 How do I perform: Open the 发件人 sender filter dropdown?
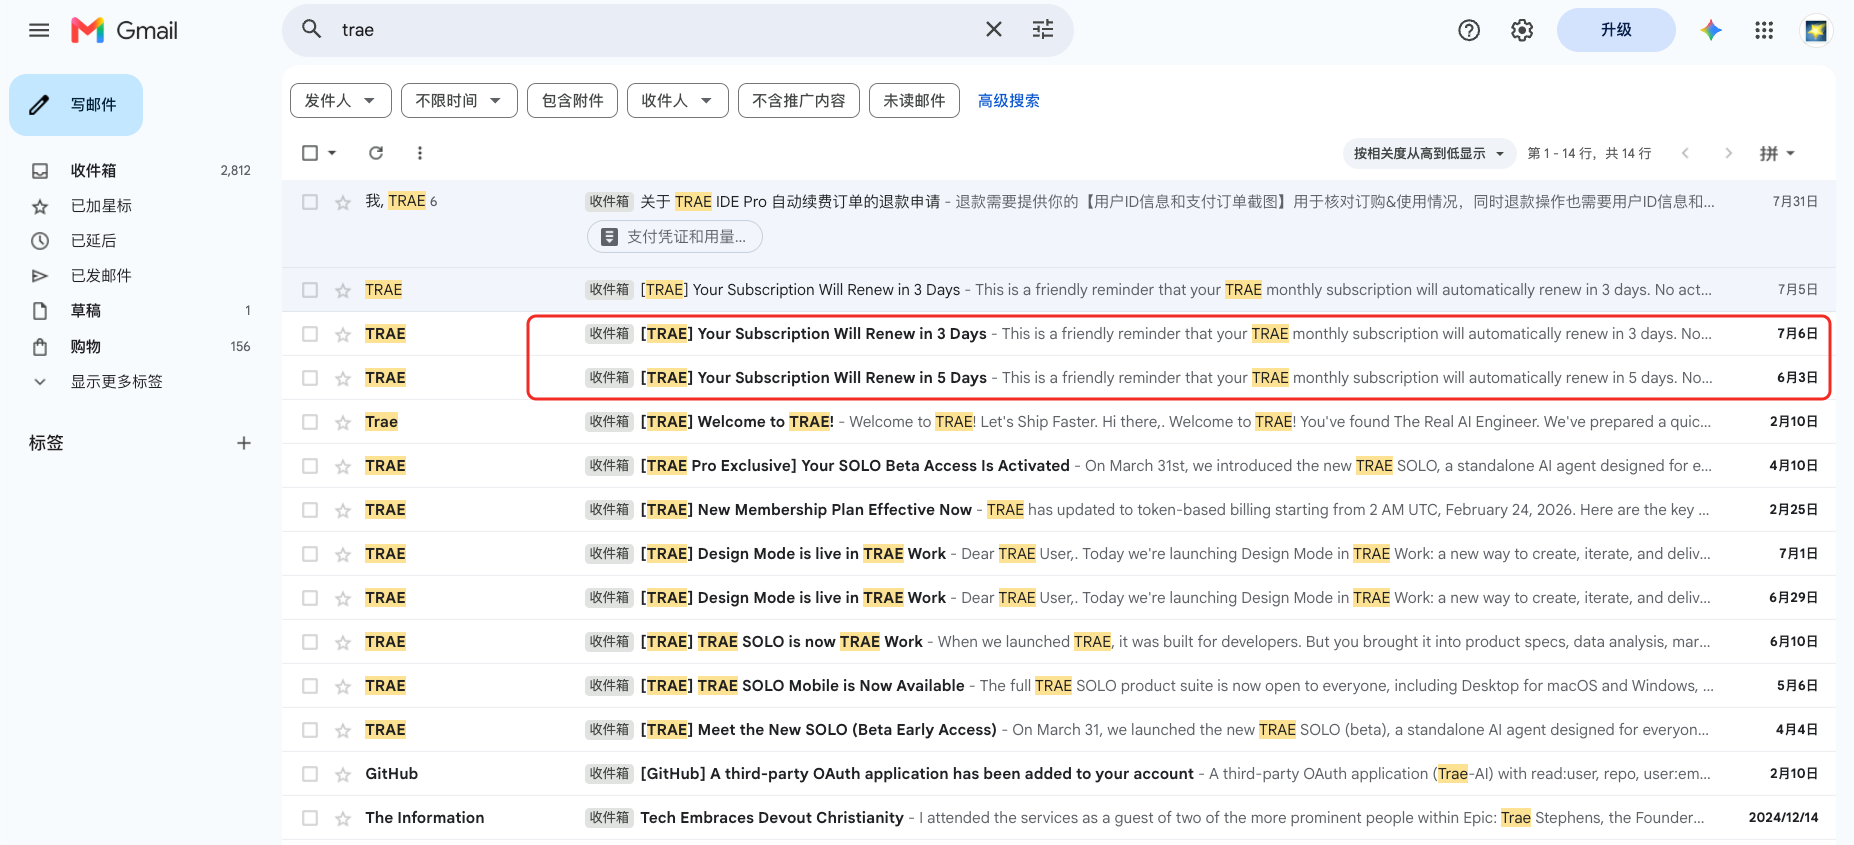340,101
